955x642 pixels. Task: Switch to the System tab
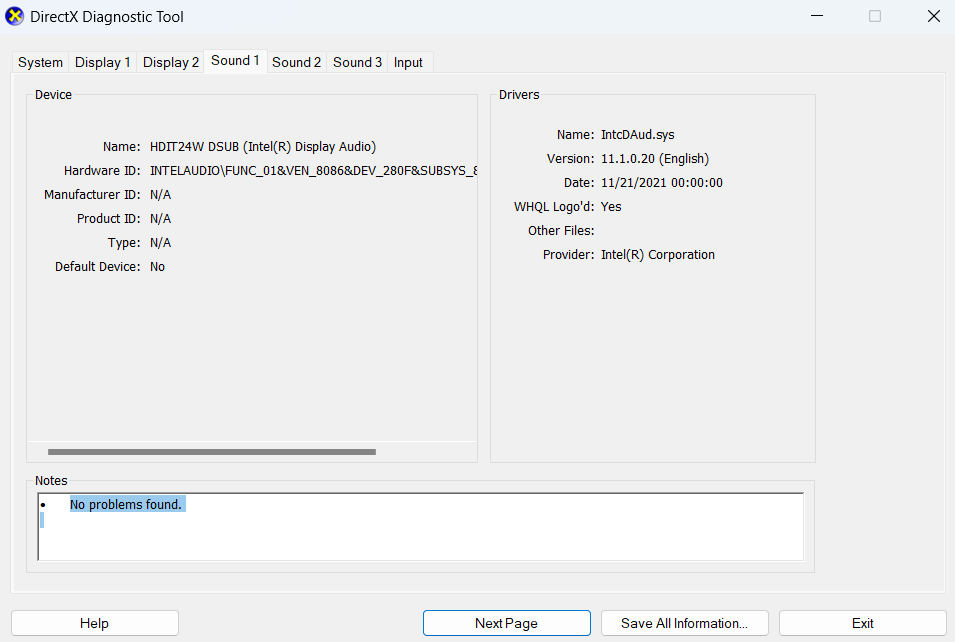40,62
